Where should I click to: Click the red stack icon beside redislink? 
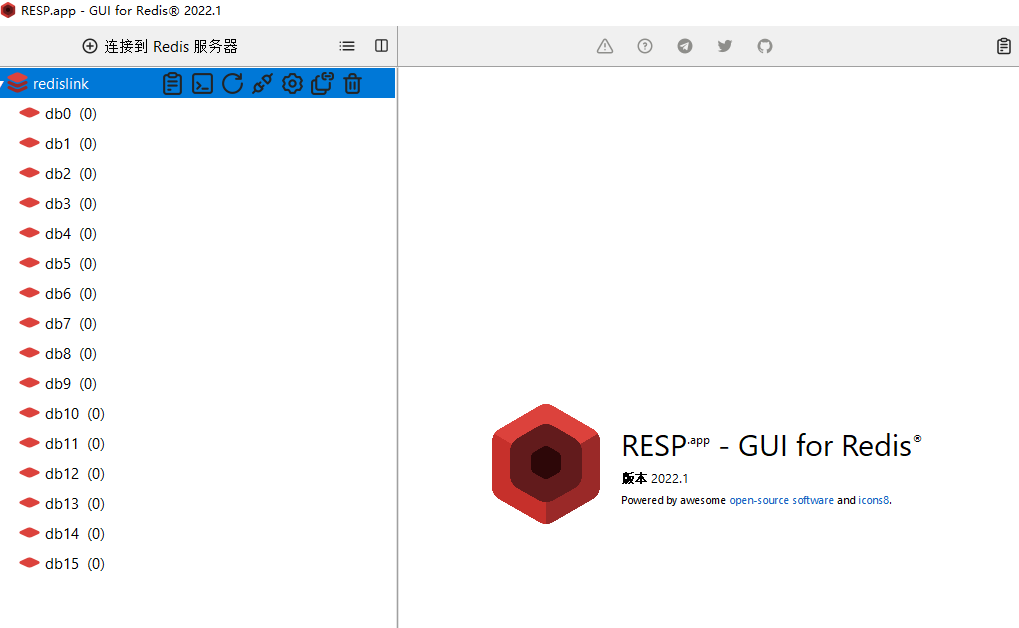click(18, 83)
